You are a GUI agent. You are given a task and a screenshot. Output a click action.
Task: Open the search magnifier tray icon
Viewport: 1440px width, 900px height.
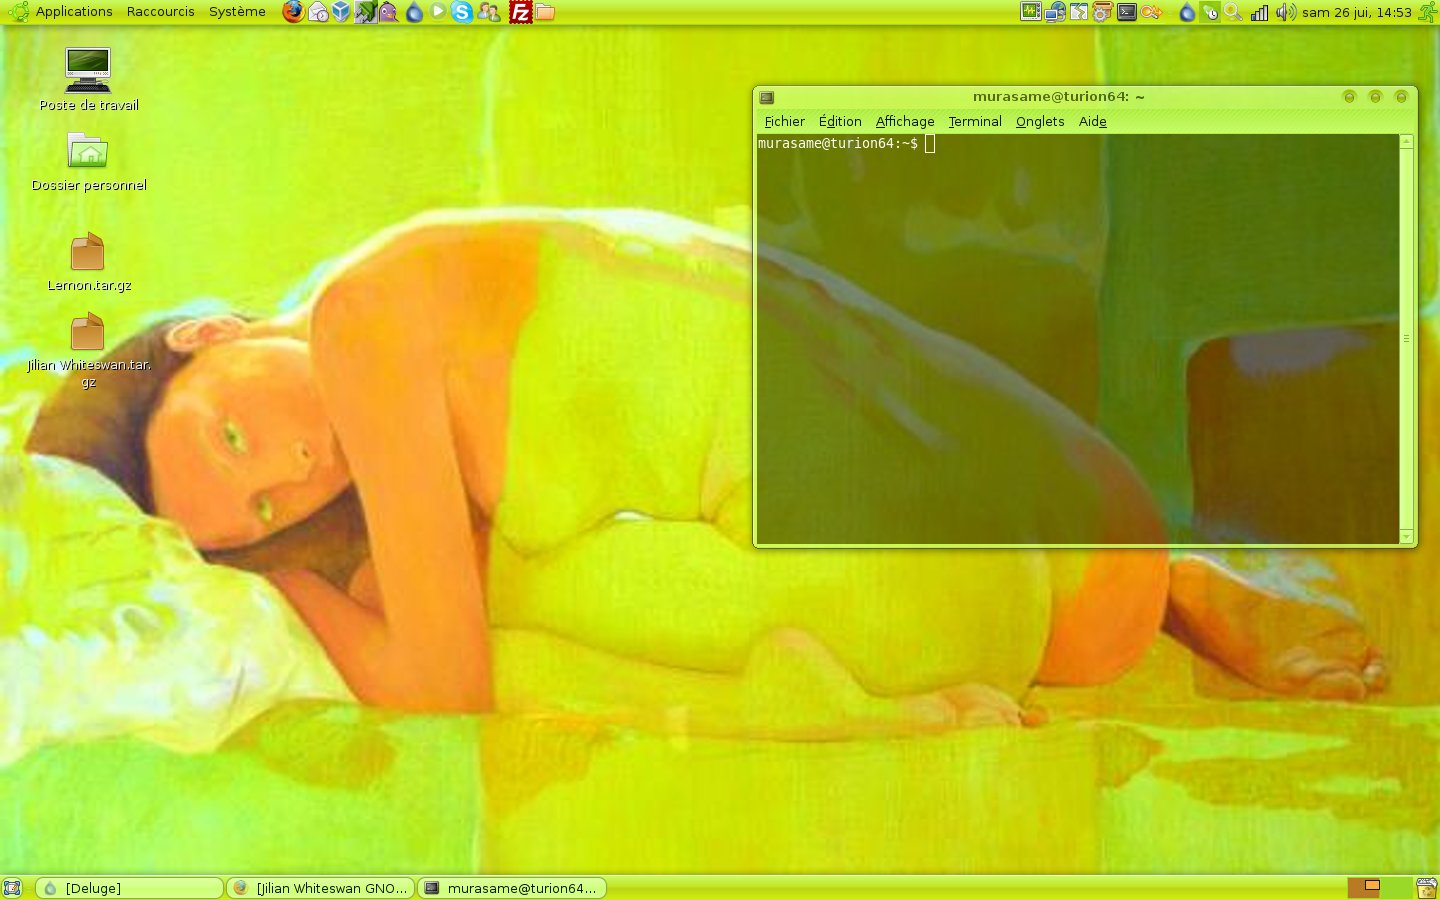[1234, 12]
